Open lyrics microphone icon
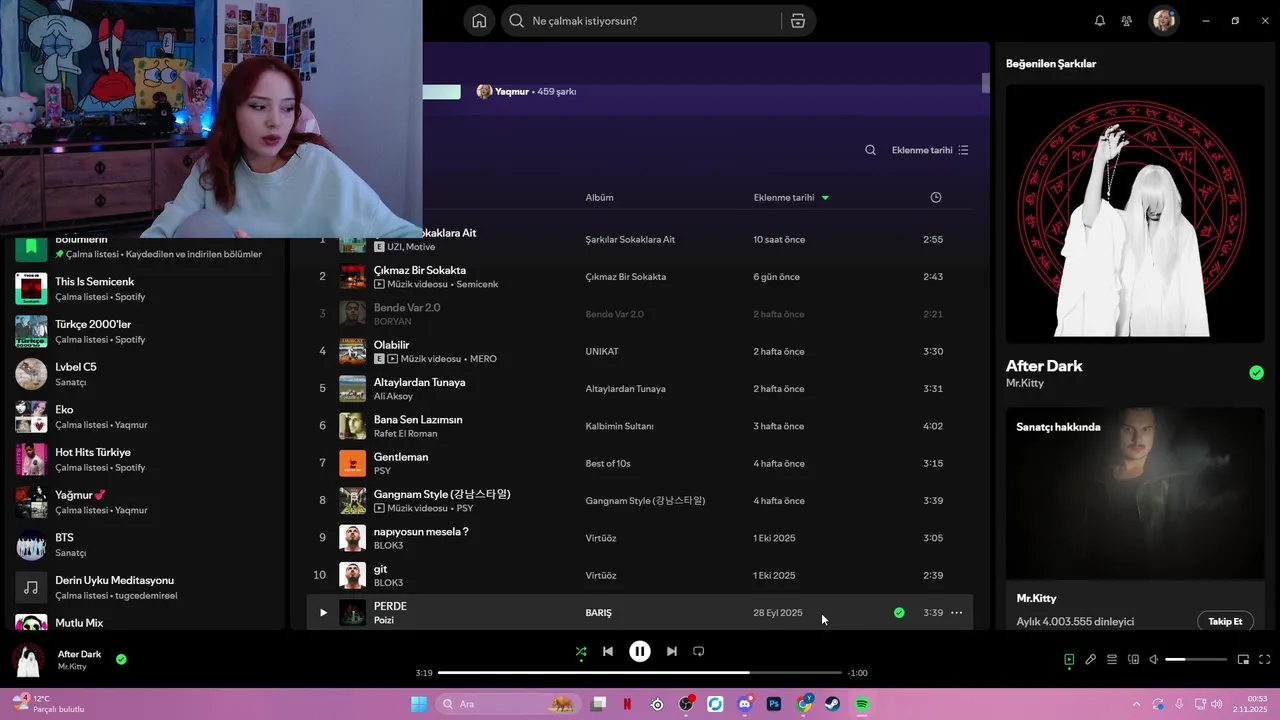The height and width of the screenshot is (720, 1280). click(1091, 660)
